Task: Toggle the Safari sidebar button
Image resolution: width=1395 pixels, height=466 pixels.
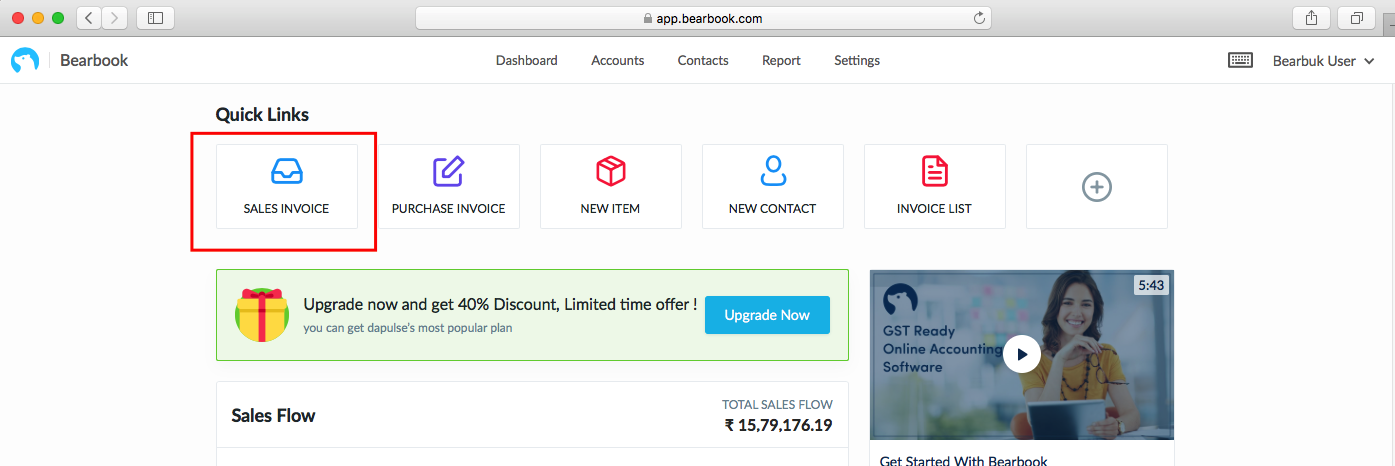Action: tap(155, 18)
